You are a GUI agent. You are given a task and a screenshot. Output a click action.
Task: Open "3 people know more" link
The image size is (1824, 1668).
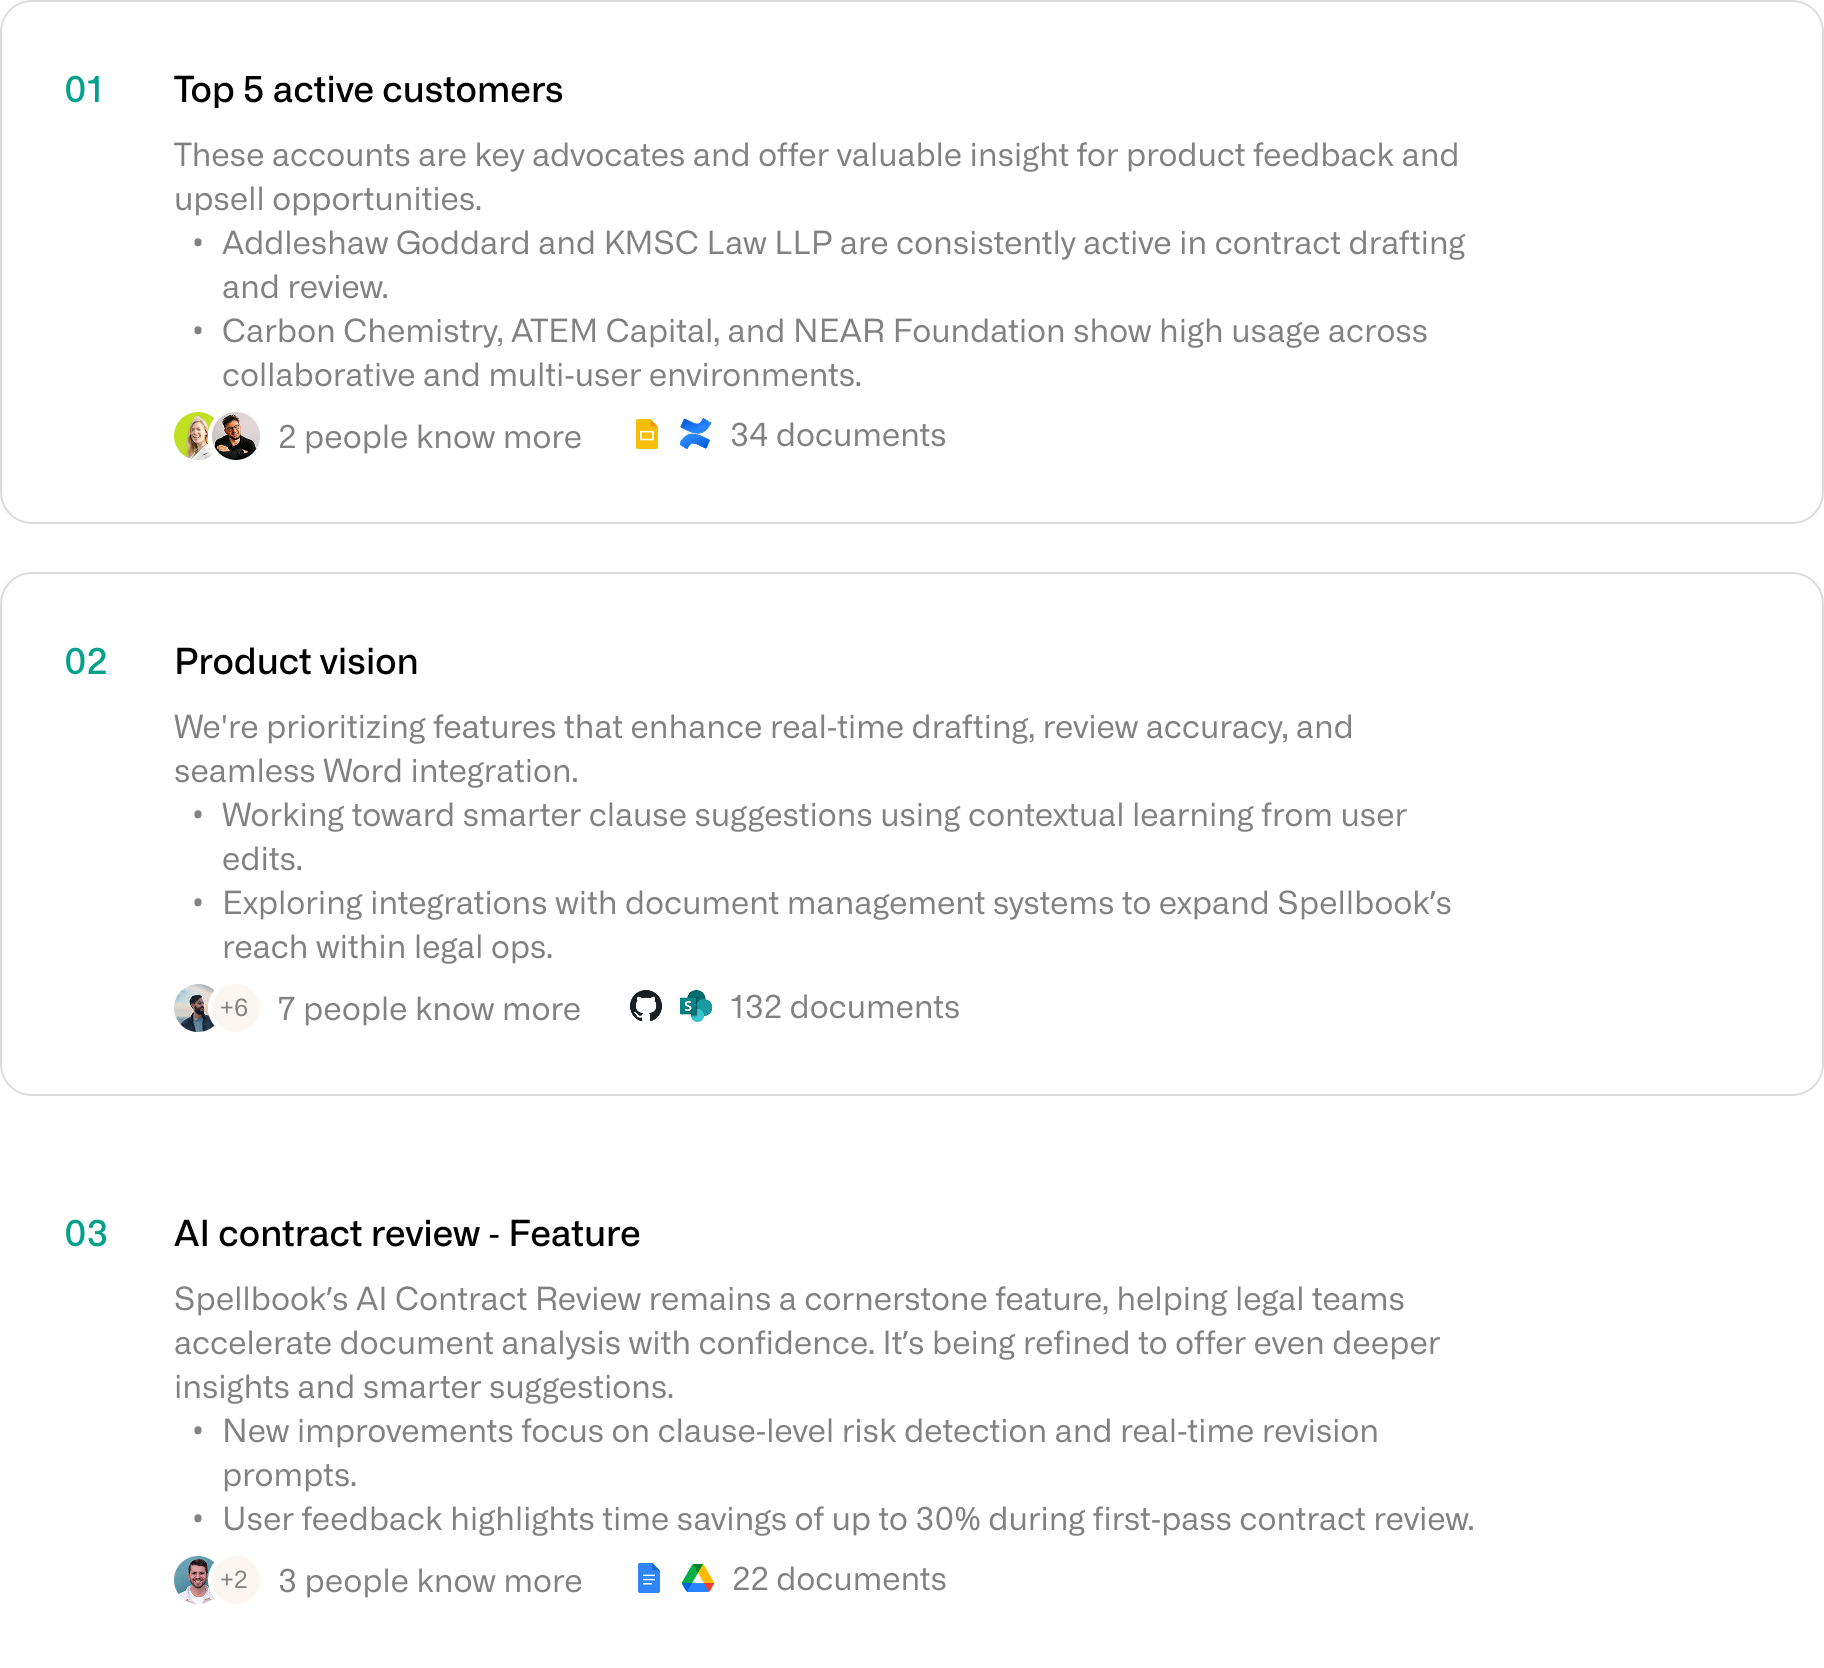429,1581
